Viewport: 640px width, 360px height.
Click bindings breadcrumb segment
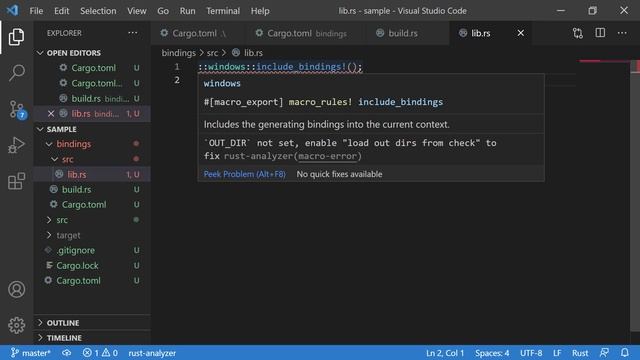[x=178, y=53]
